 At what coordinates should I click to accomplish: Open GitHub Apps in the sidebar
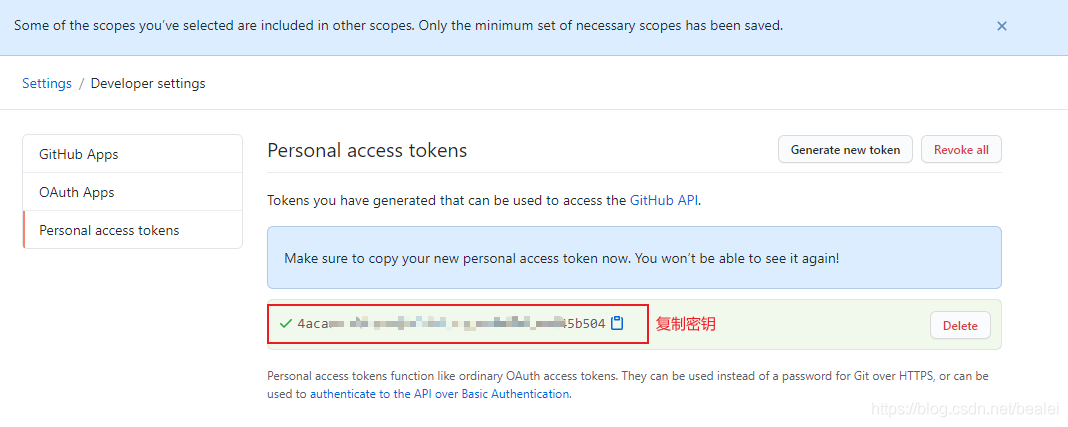click(x=79, y=154)
